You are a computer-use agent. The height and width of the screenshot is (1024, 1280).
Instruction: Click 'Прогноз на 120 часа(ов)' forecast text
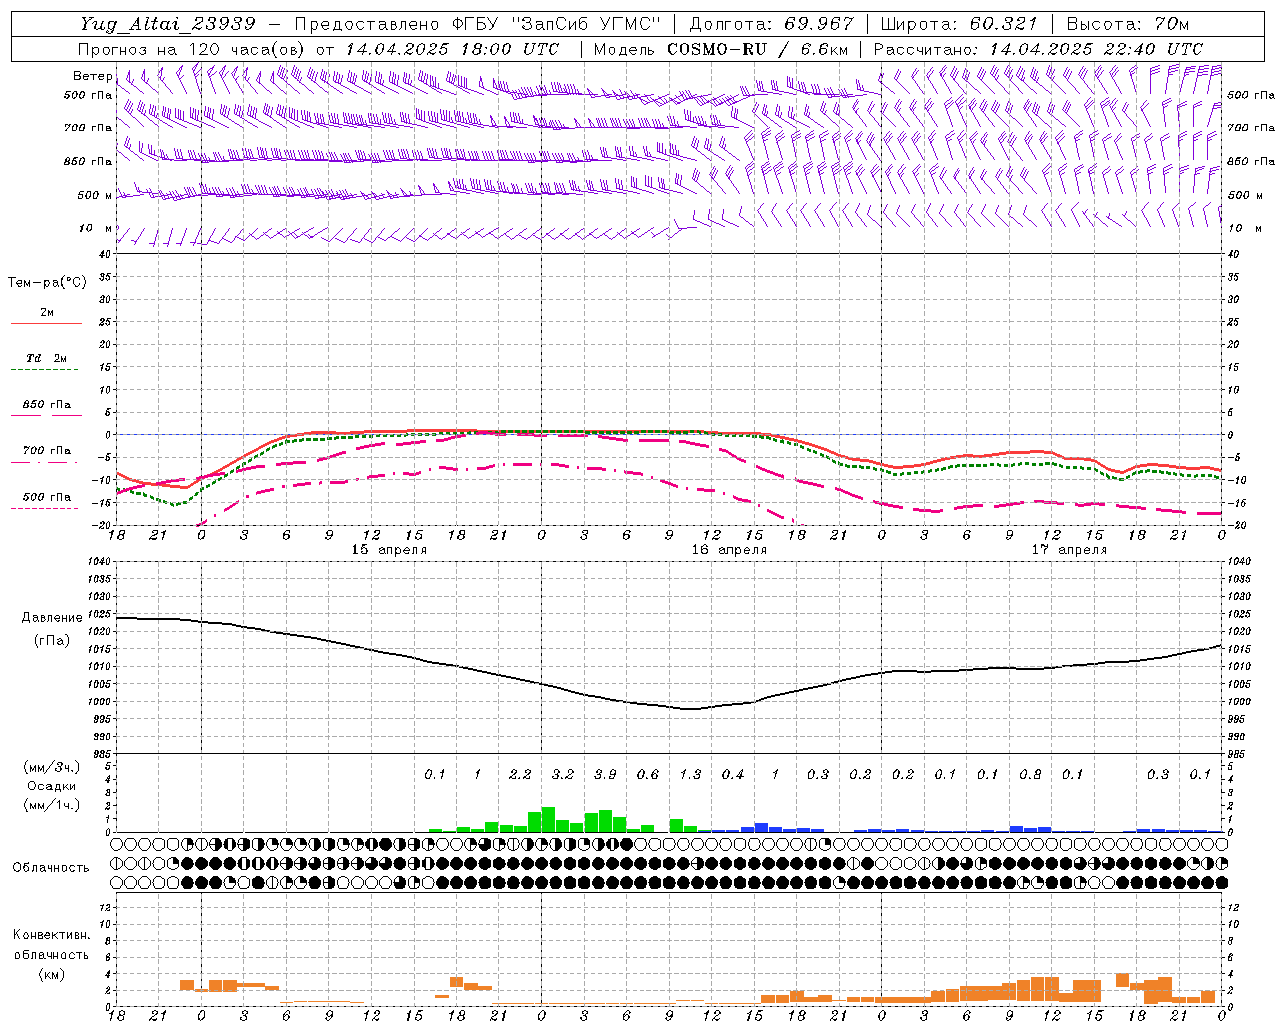click(193, 49)
